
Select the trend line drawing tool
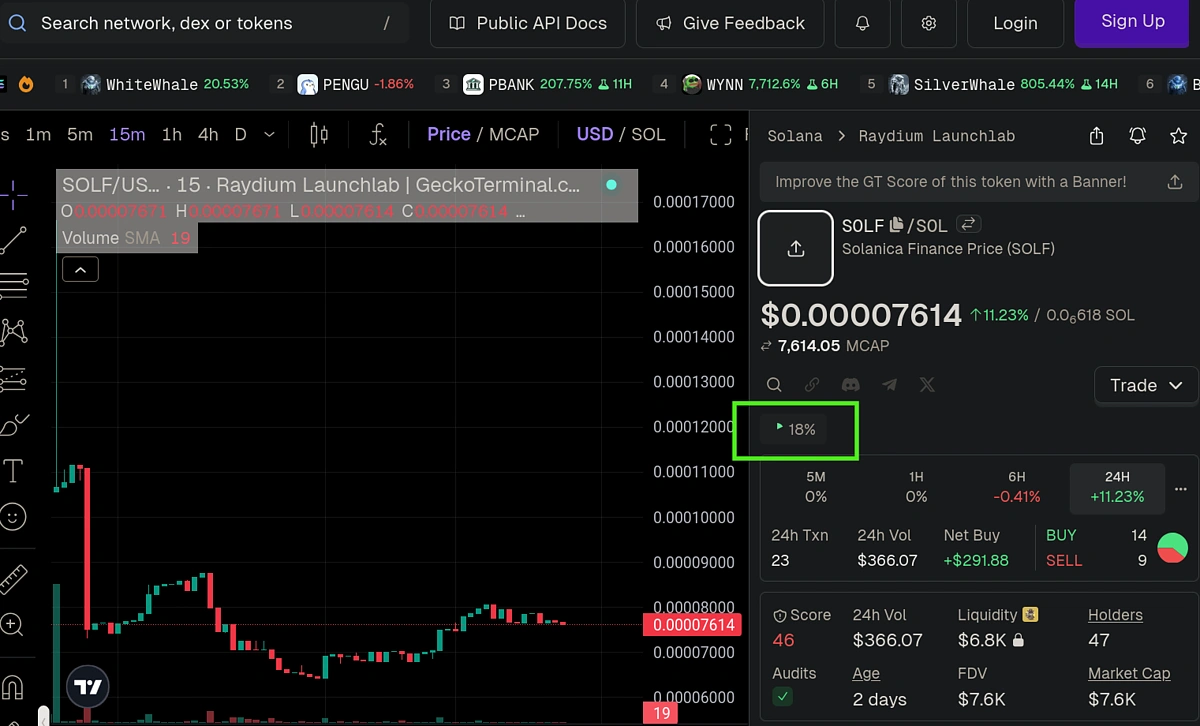[14, 238]
